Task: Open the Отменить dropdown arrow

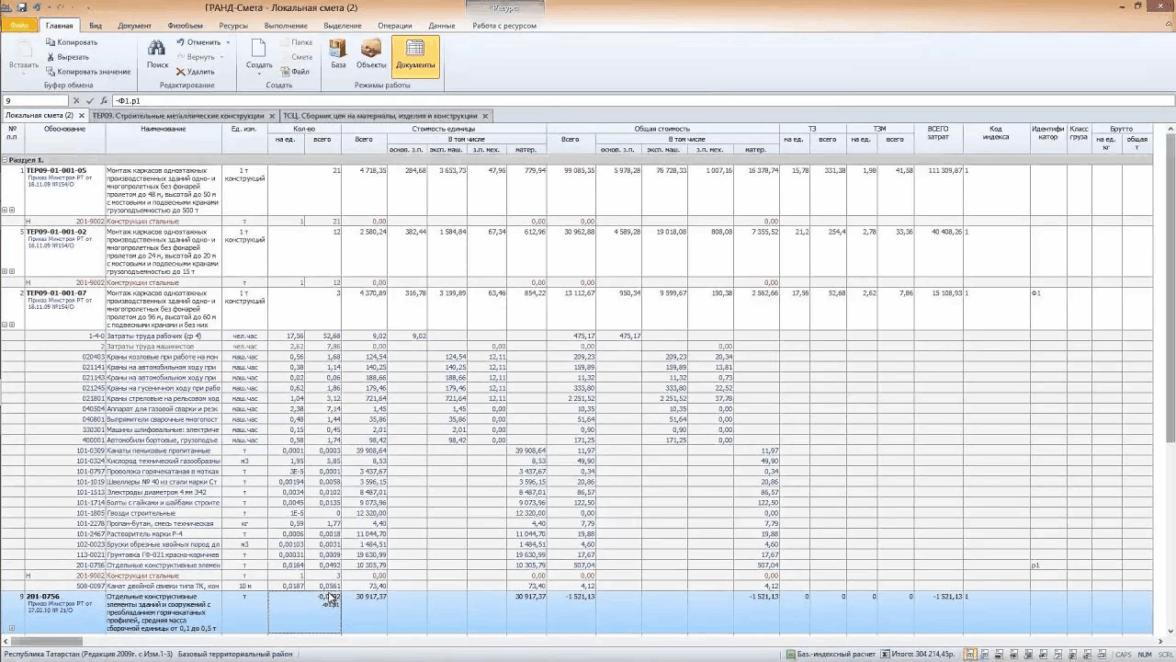Action: coord(228,43)
